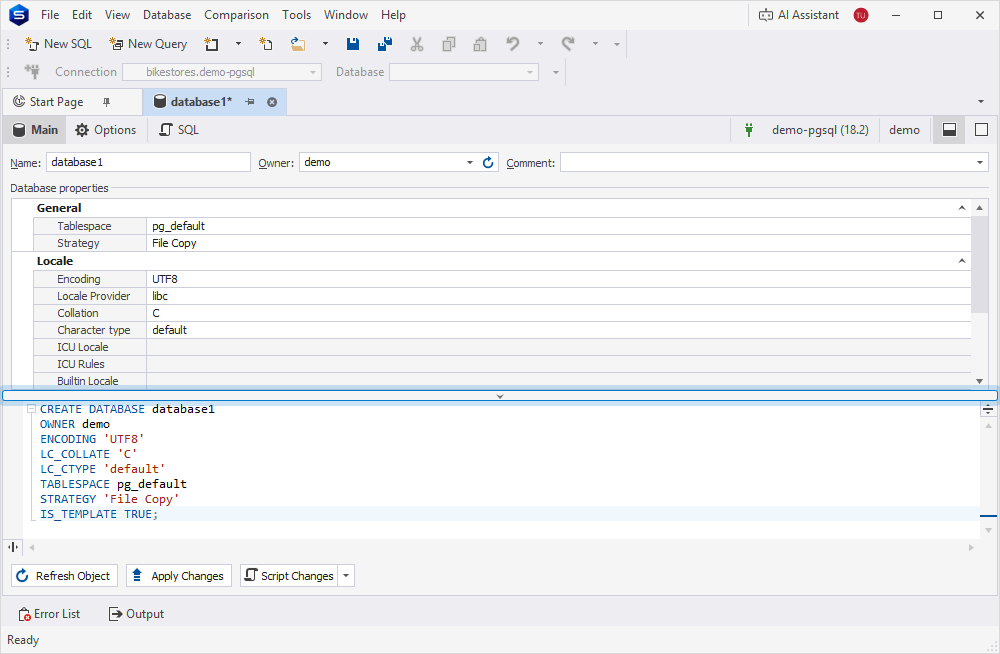Click the pin icon on Start Page tab
Viewport: 1000px width, 654px height.
107,102
